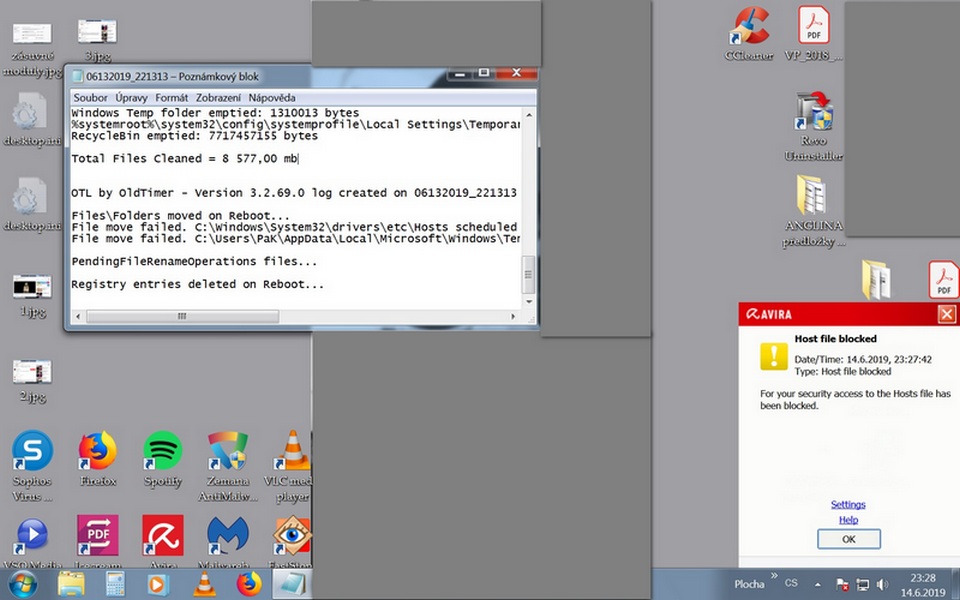Viewport: 960px width, 600px height.
Task: Open the Formát menu
Action: click(x=172, y=98)
